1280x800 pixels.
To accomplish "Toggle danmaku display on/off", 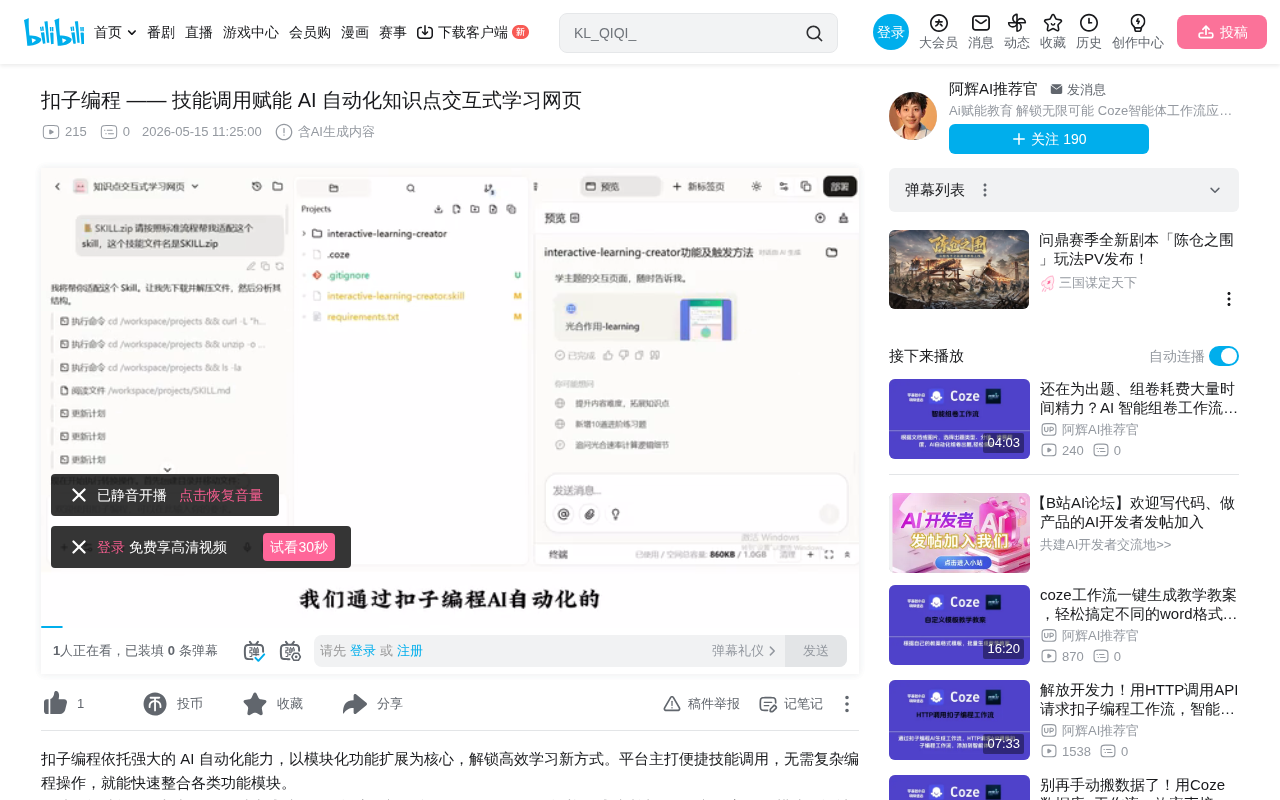I will (254, 651).
